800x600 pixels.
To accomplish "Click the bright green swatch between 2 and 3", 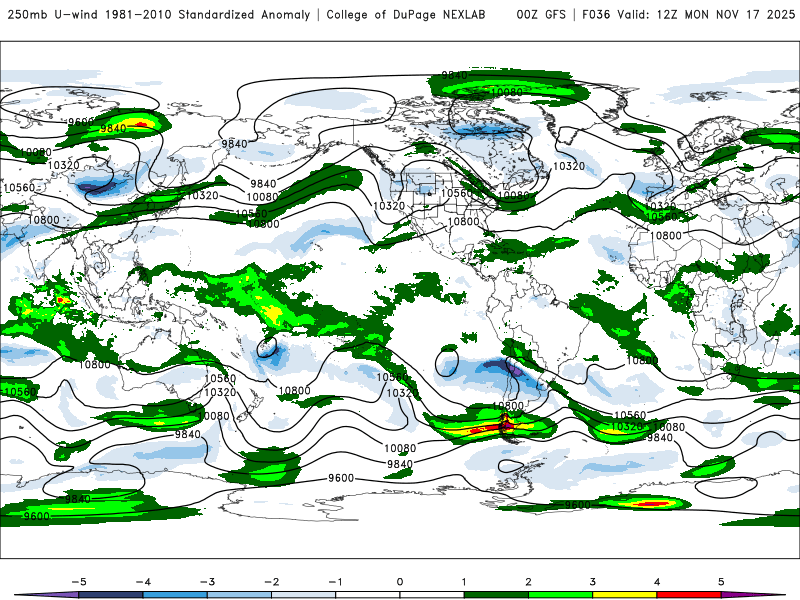I will [x=561, y=595].
